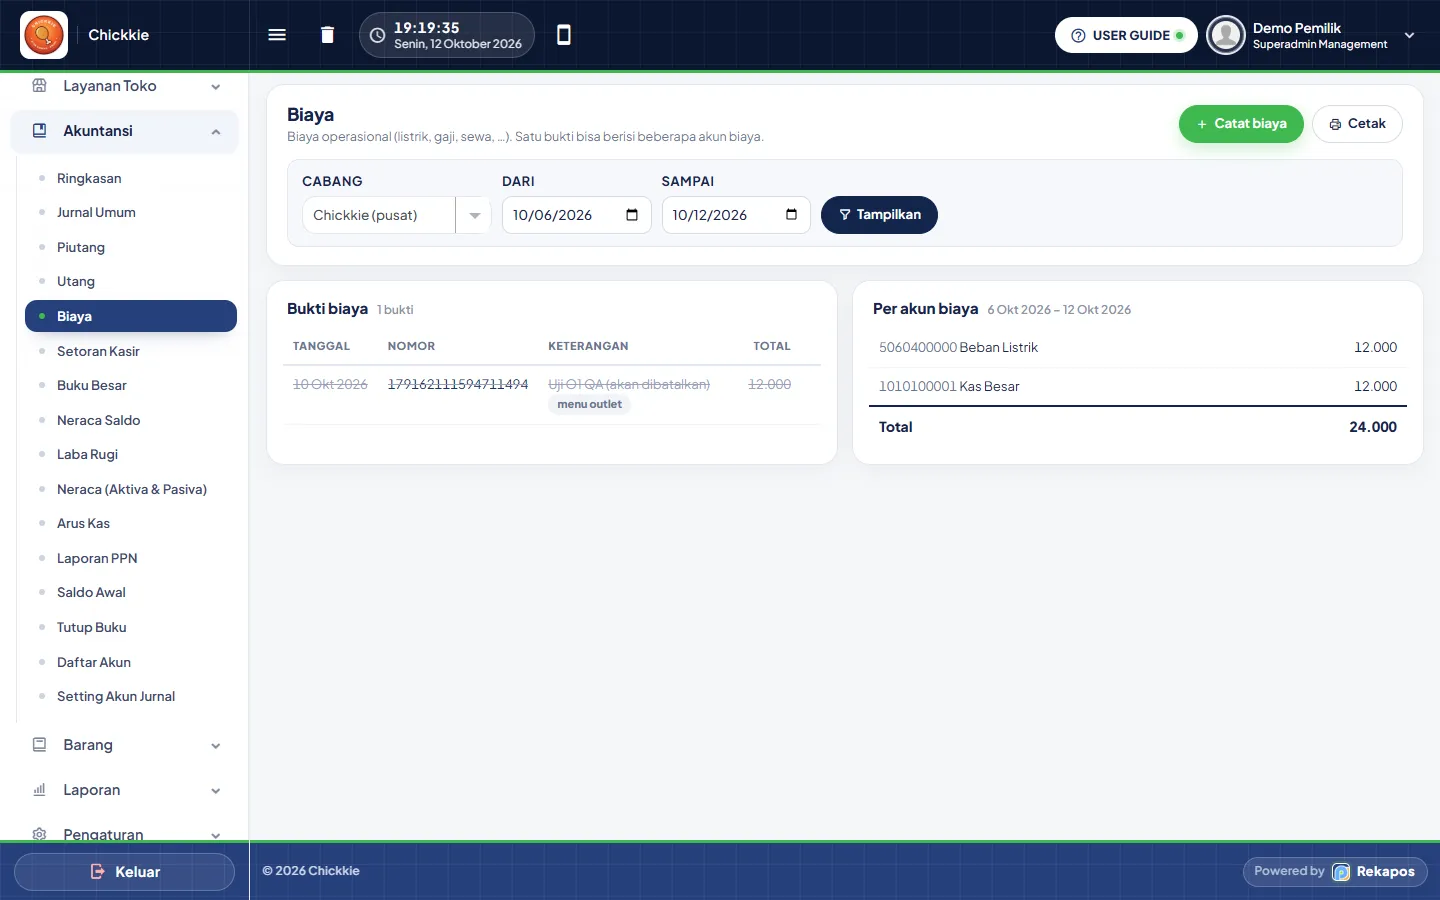Open Daftar Akun page
The image size is (1440, 900).
coord(131,662)
